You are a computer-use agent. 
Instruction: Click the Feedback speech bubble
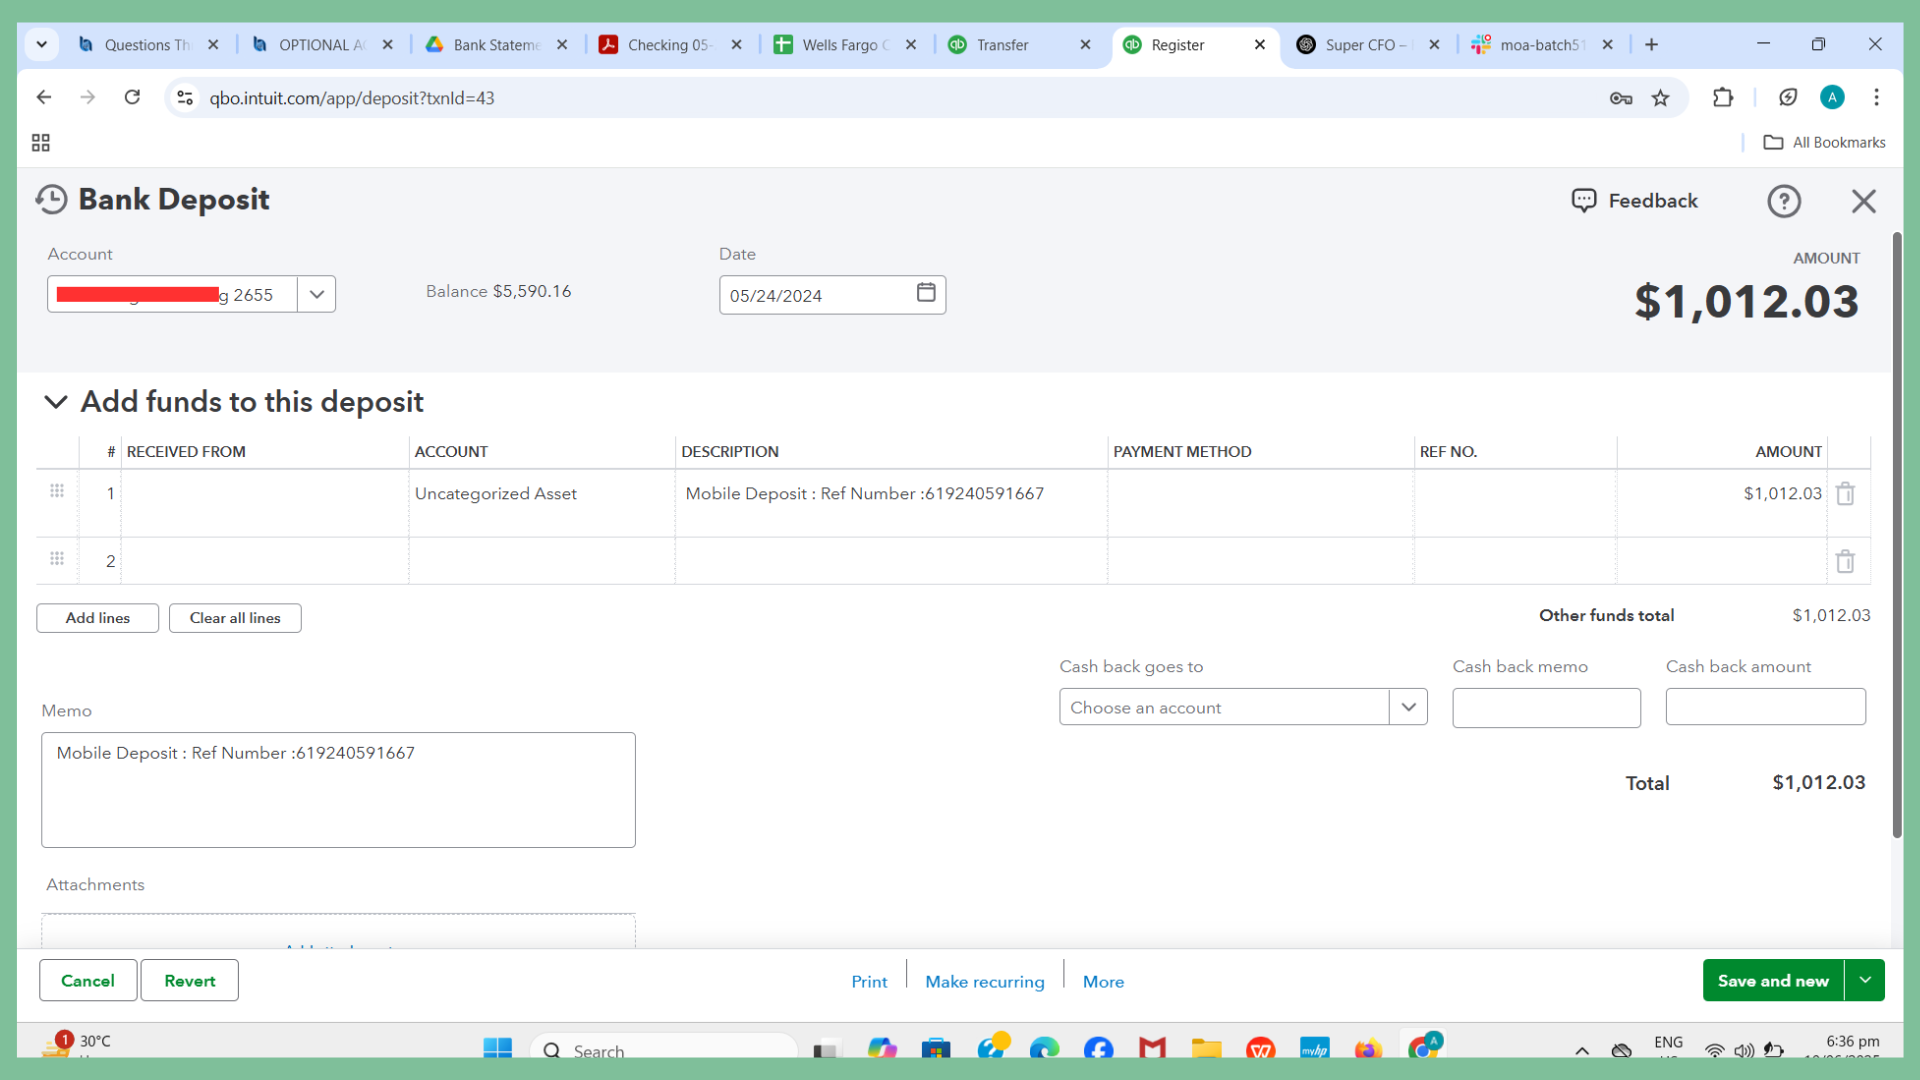pyautogui.click(x=1634, y=201)
